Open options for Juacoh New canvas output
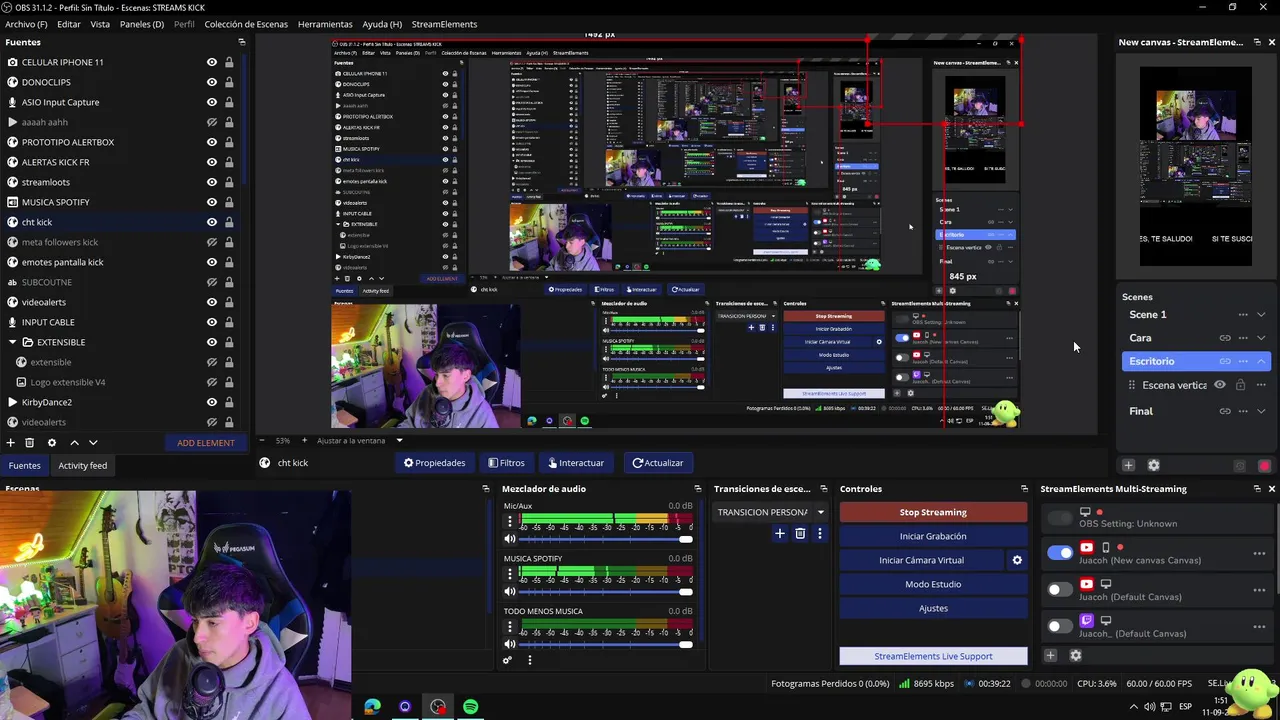Viewport: 1280px width, 720px height. 1259,553
